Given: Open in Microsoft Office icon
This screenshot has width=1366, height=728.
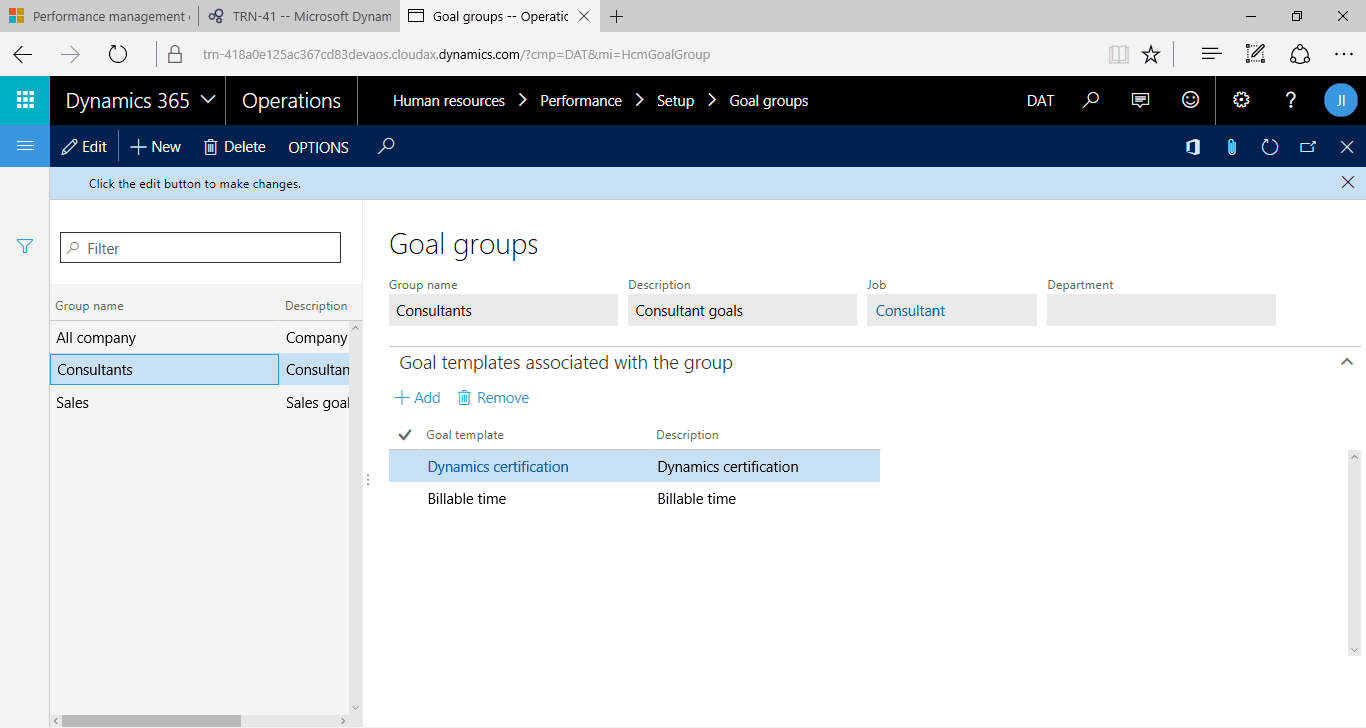Looking at the screenshot, I should coord(1192,147).
